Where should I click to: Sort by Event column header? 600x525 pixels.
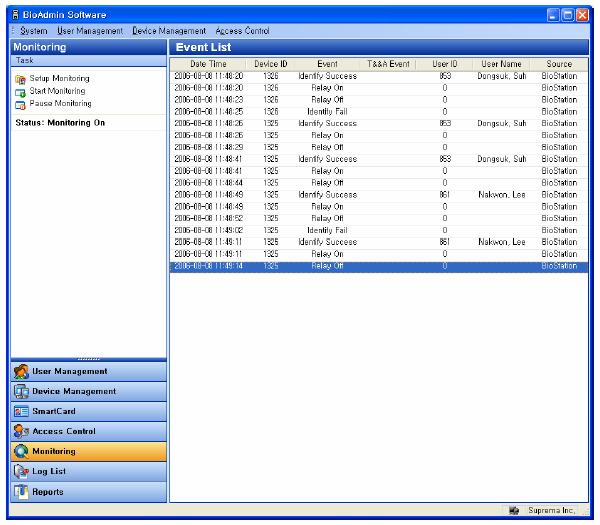327,64
